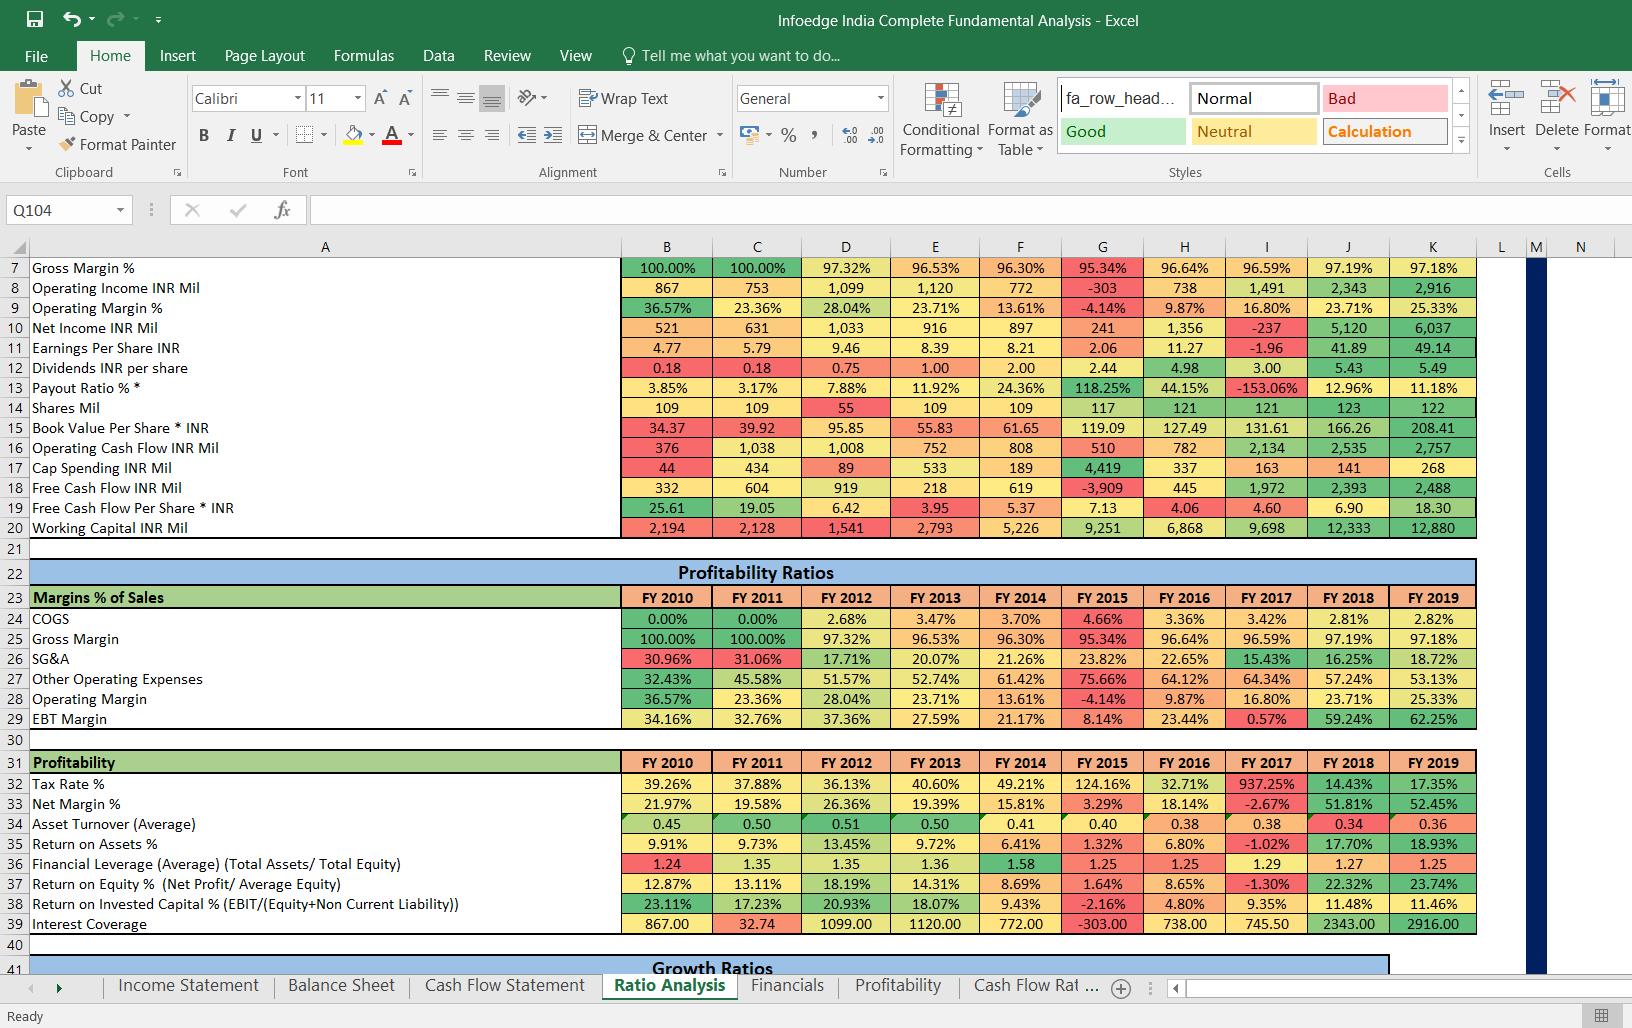The height and width of the screenshot is (1028, 1632).
Task: Add a new sheet with the plus icon
Action: (1121, 989)
